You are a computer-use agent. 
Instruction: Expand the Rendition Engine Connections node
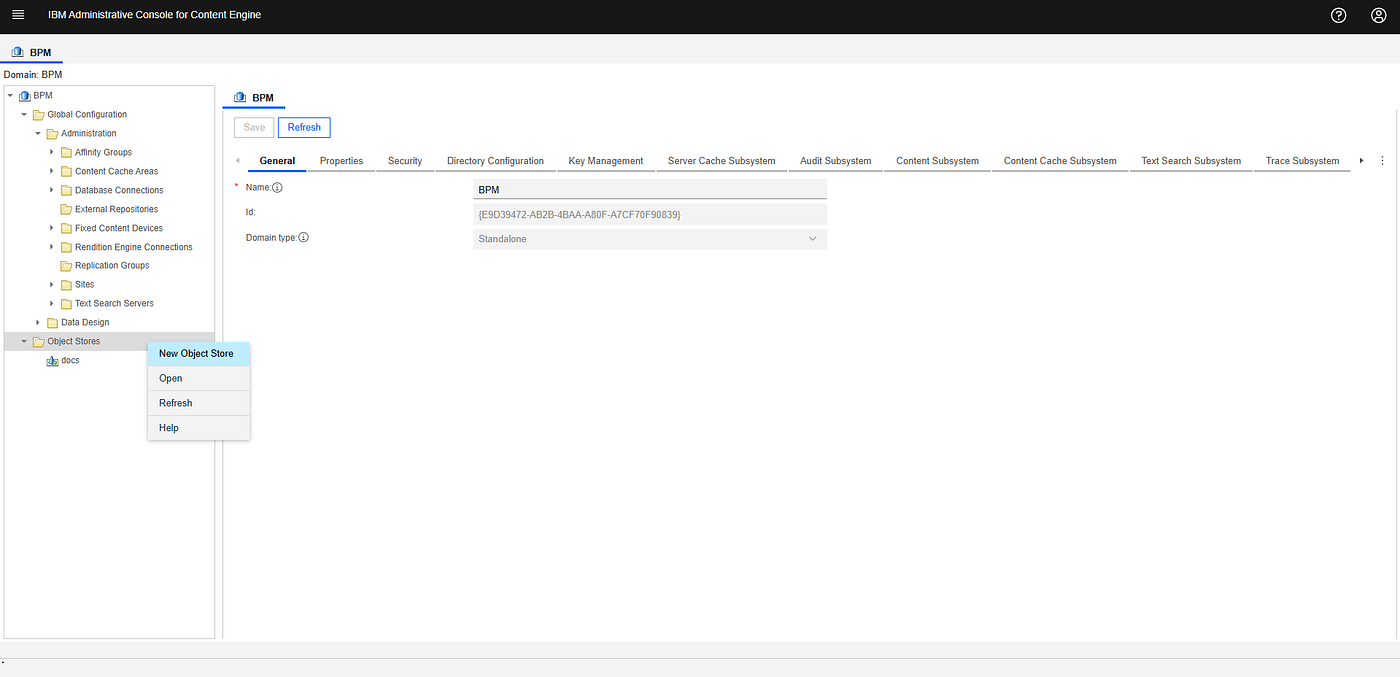(x=52, y=248)
